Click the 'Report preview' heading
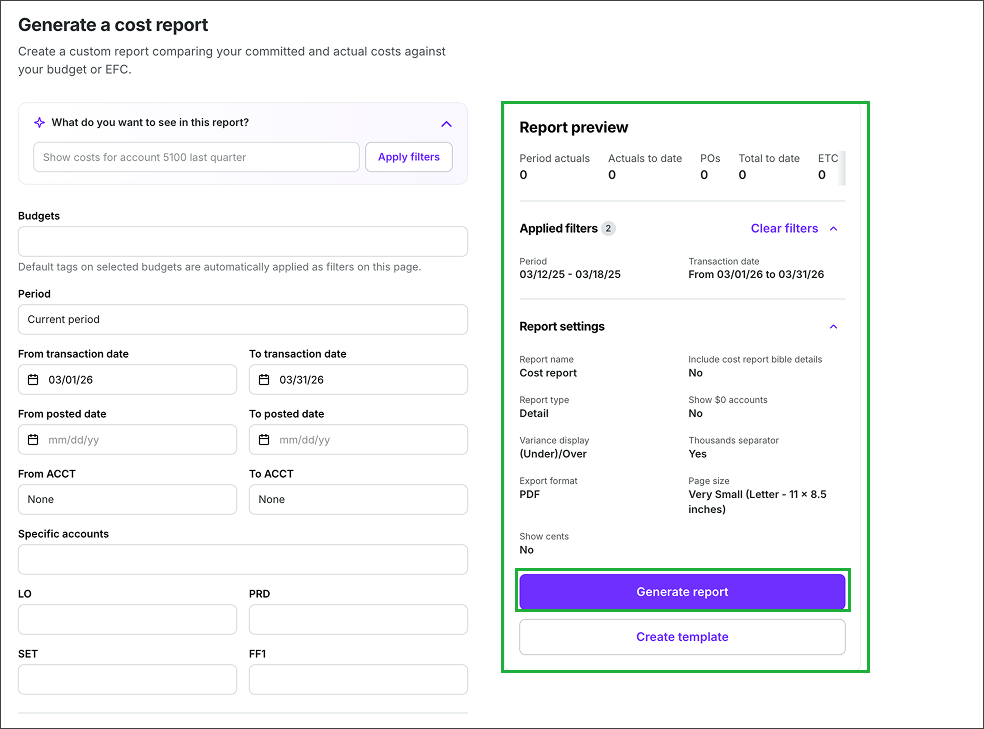The image size is (984, 729). pyautogui.click(x=574, y=127)
